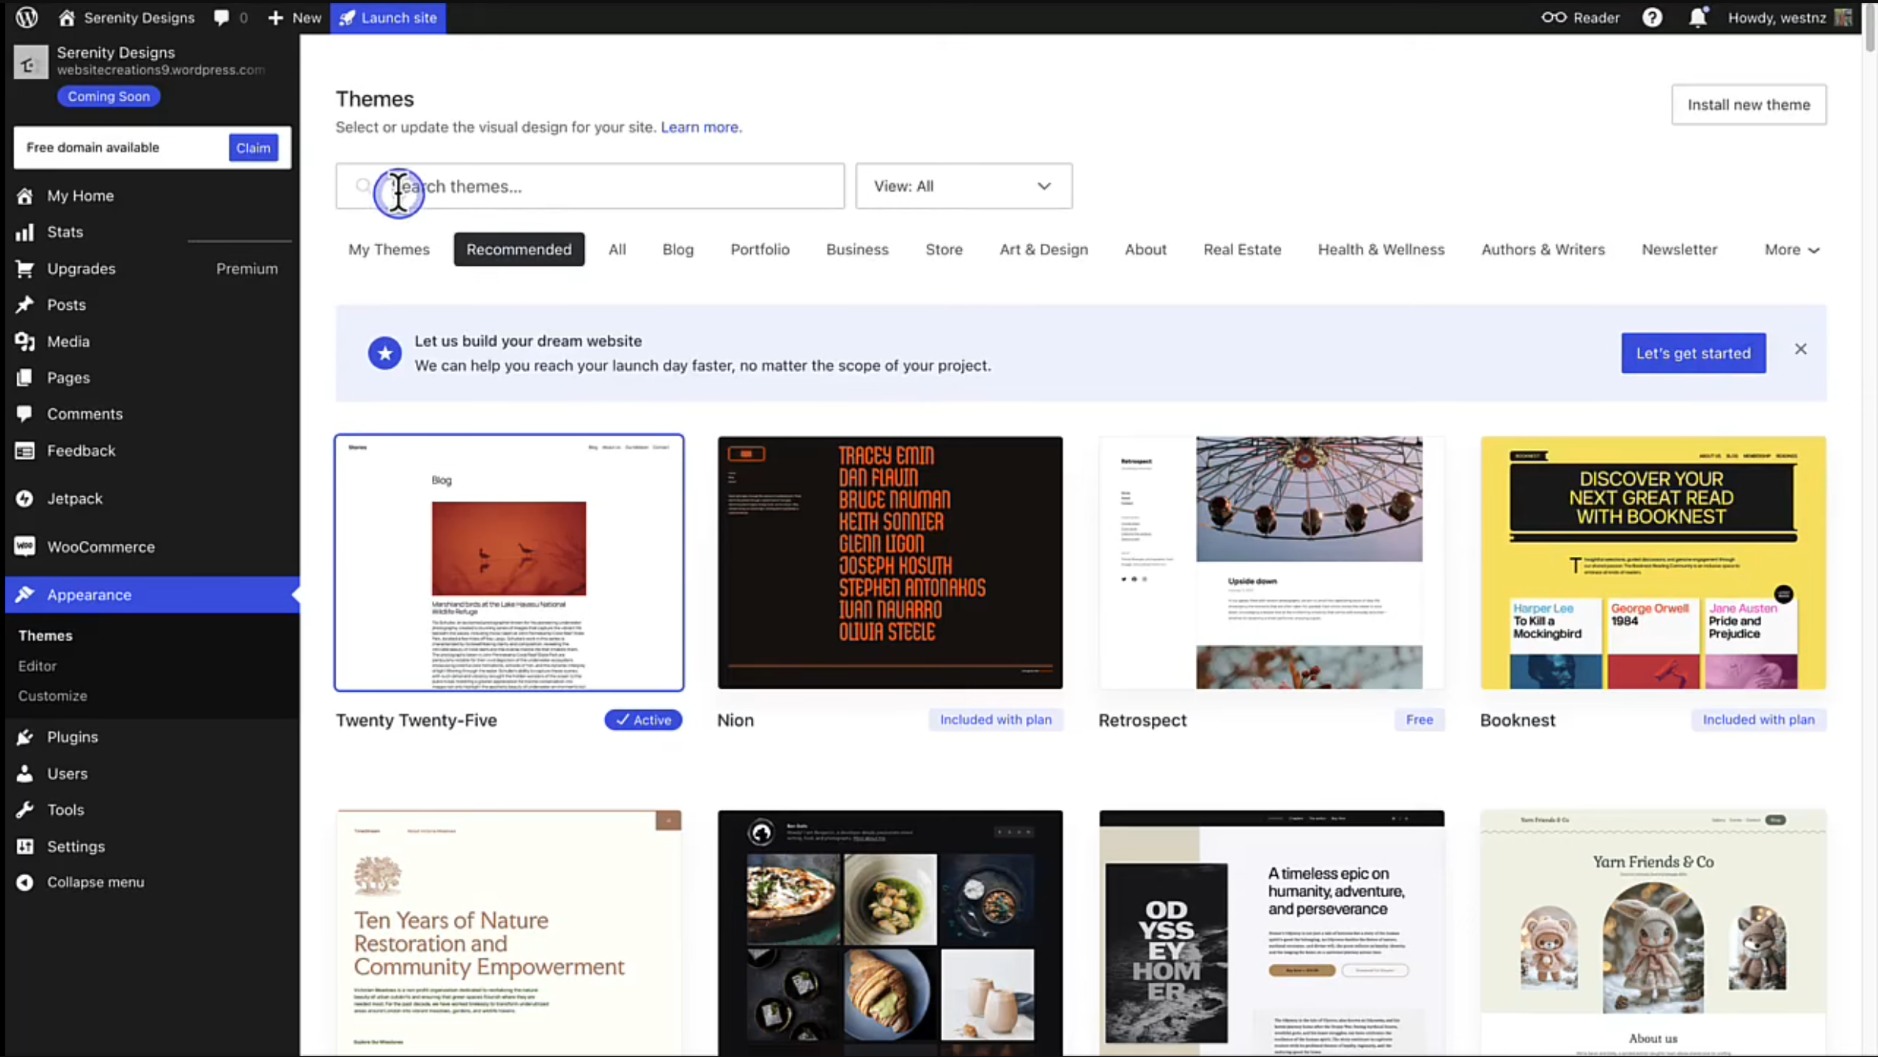Open the comments bubble icon in admin bar

click(x=221, y=17)
